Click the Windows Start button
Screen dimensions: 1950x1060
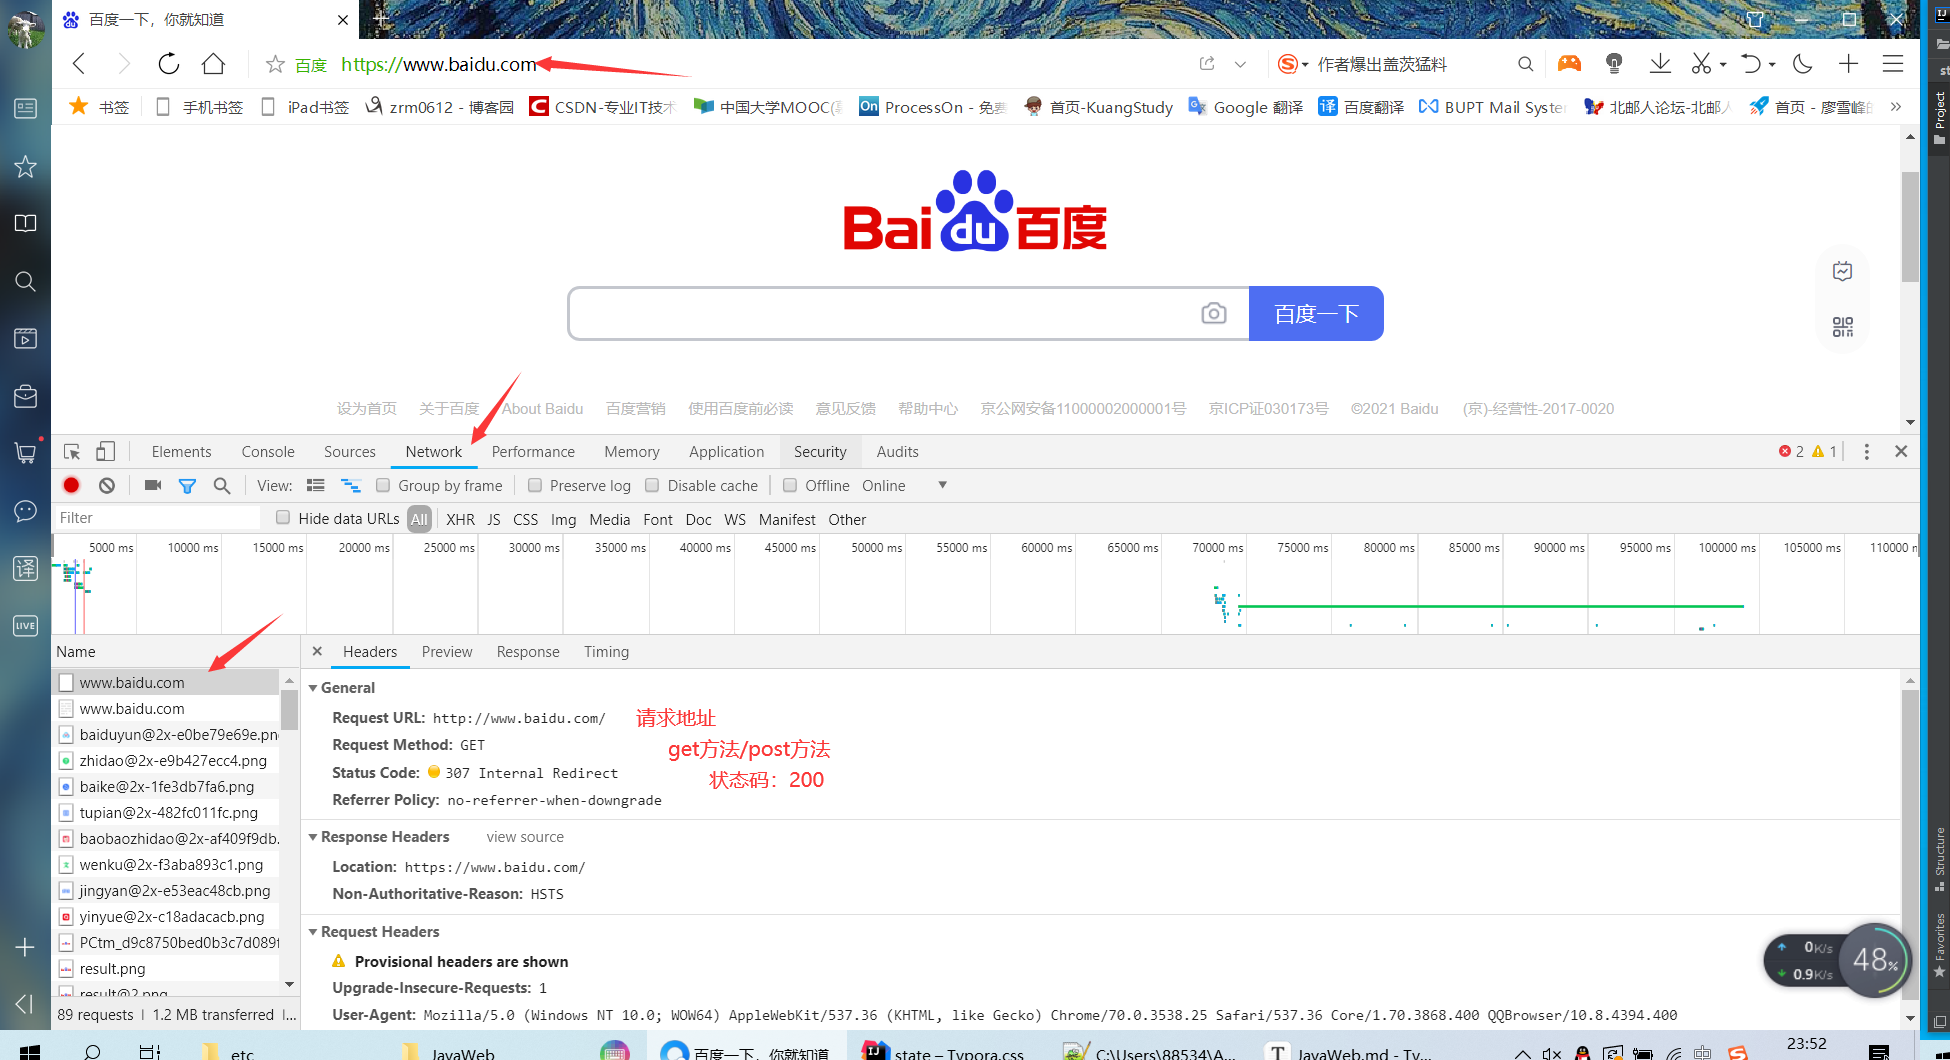pyautogui.click(x=30, y=1052)
